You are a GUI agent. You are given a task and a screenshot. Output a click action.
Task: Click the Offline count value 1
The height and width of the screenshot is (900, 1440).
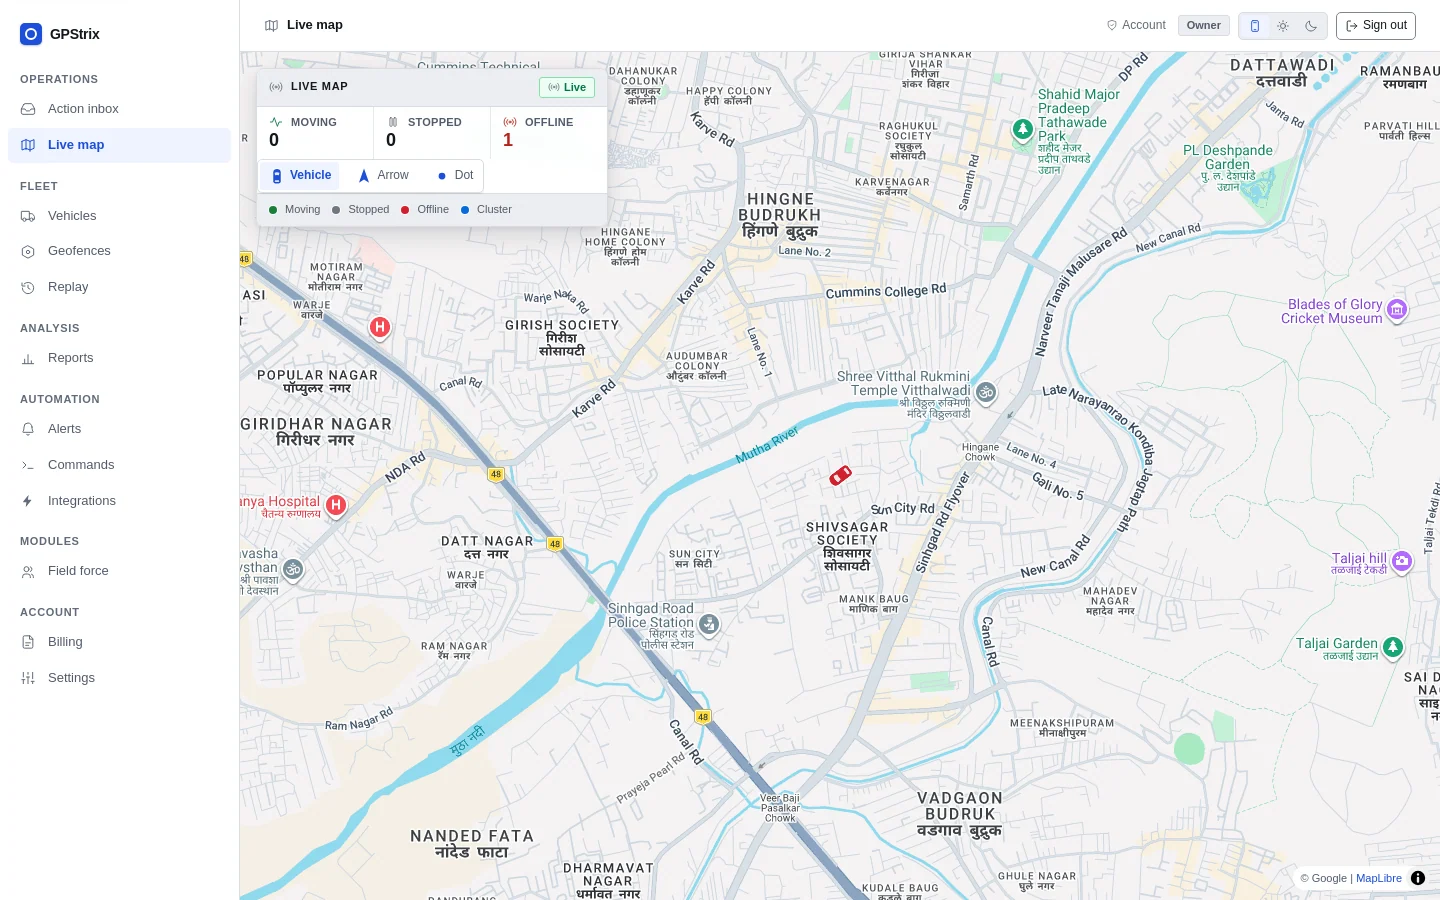click(x=508, y=141)
